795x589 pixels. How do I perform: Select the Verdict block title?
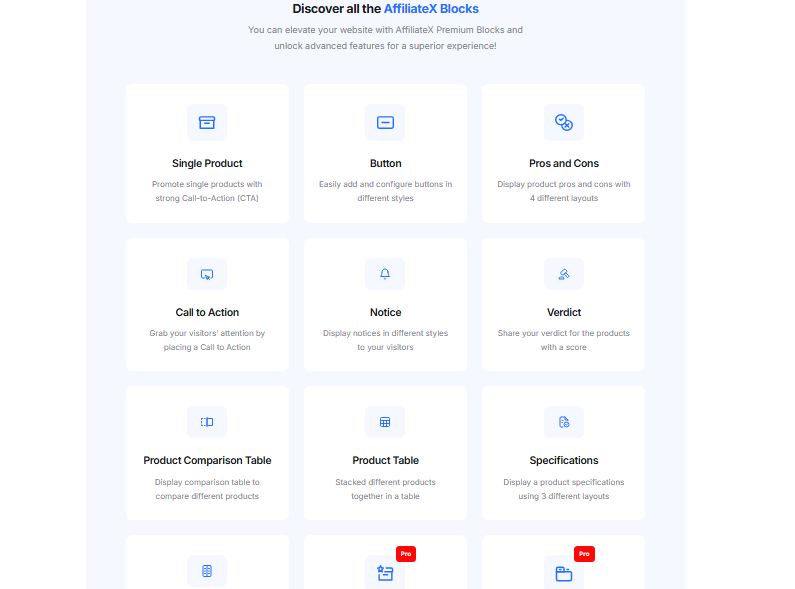(564, 312)
